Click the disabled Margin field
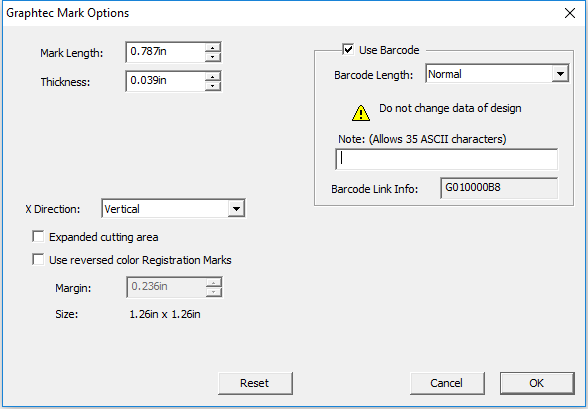The height and width of the screenshot is (409, 588). click(166, 287)
